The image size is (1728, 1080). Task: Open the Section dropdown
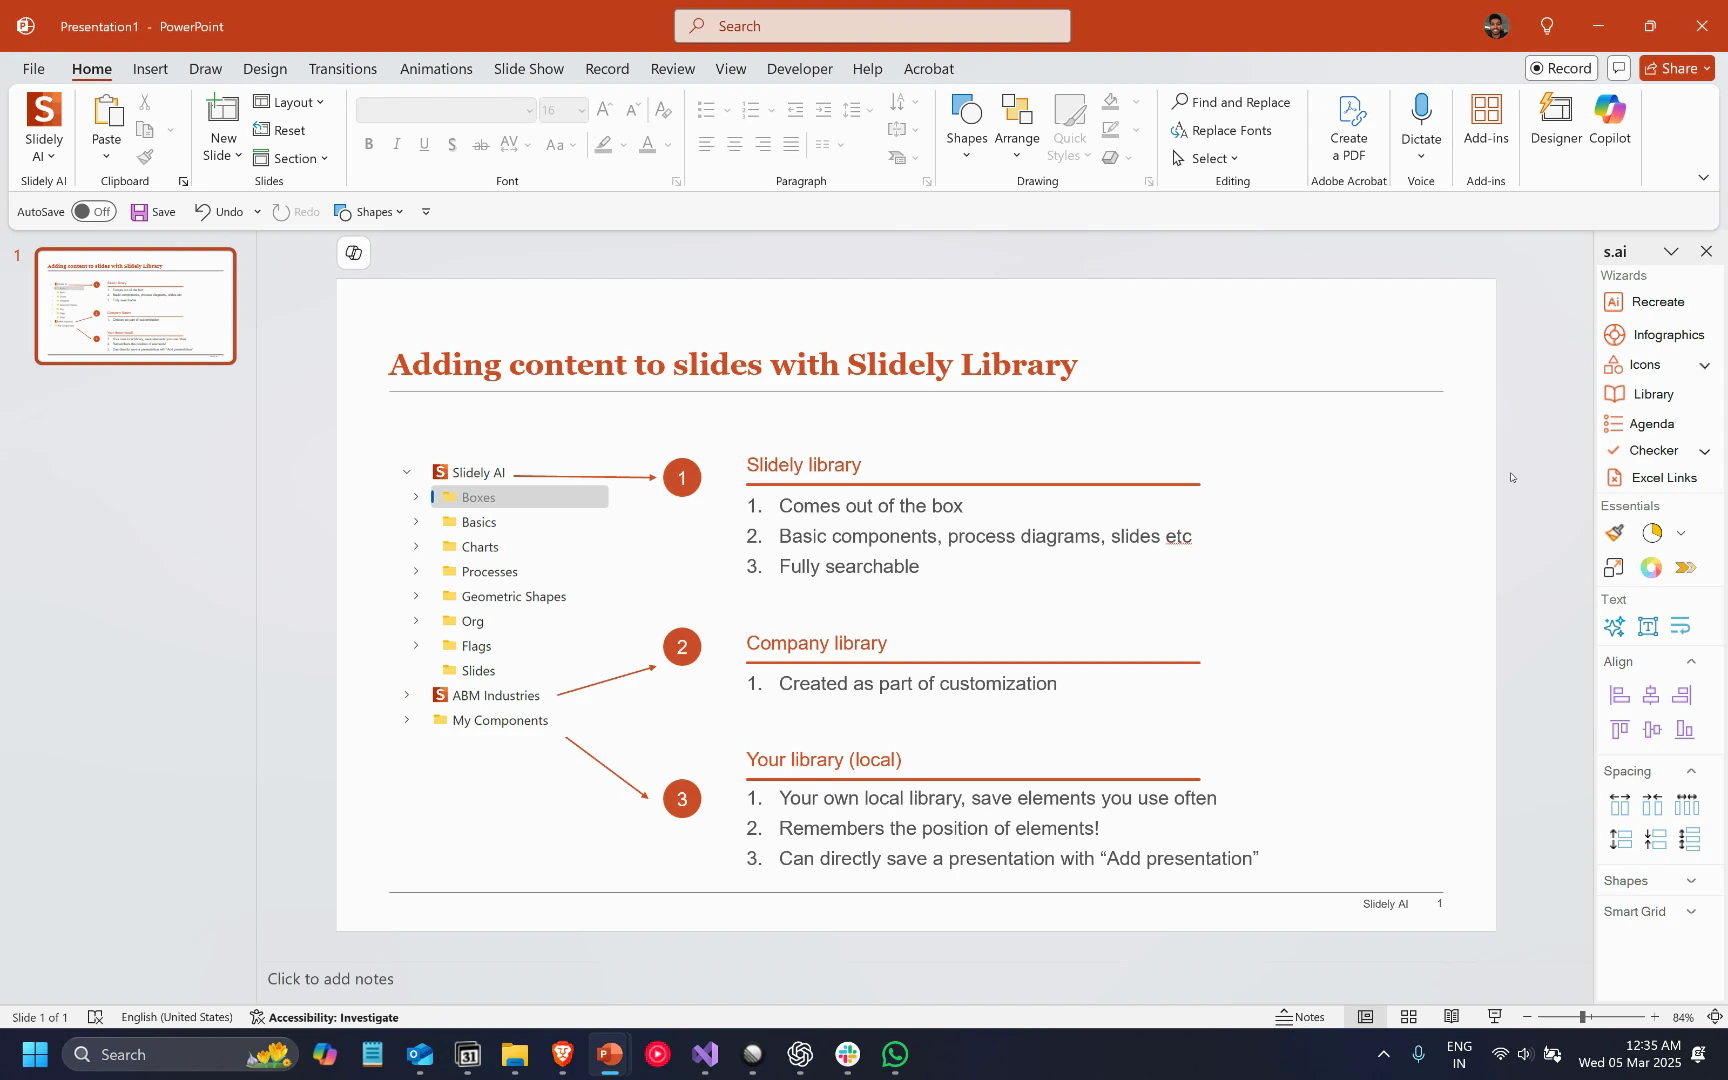click(291, 158)
